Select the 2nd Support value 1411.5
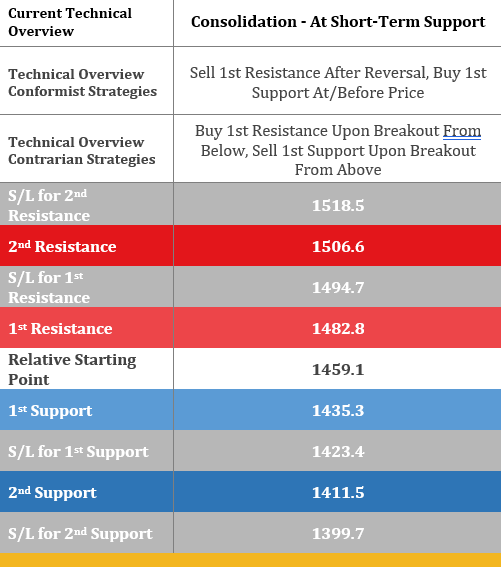Viewport: 501px width, 567px height. (338, 493)
